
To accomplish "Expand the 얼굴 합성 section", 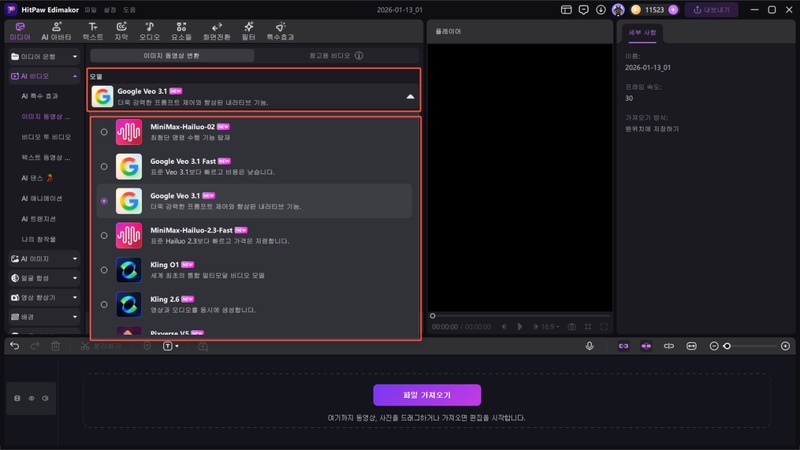I will pos(74,278).
